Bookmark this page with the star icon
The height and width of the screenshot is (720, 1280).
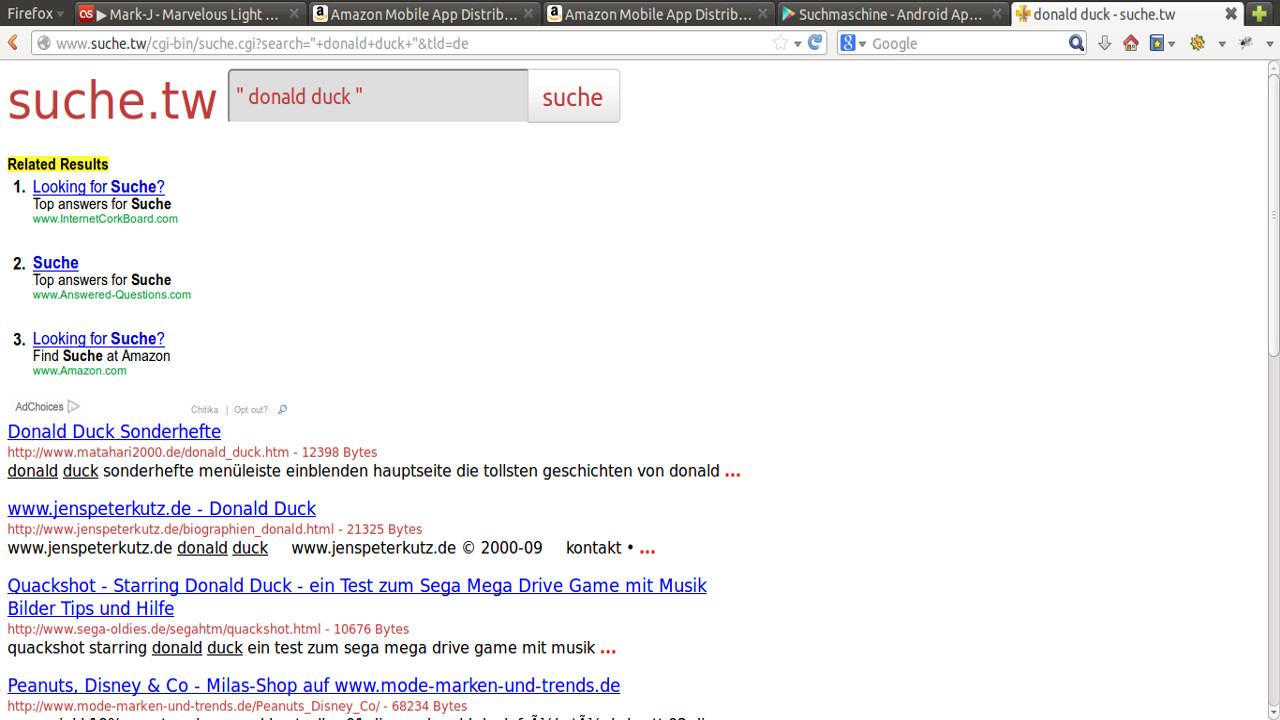[780, 43]
